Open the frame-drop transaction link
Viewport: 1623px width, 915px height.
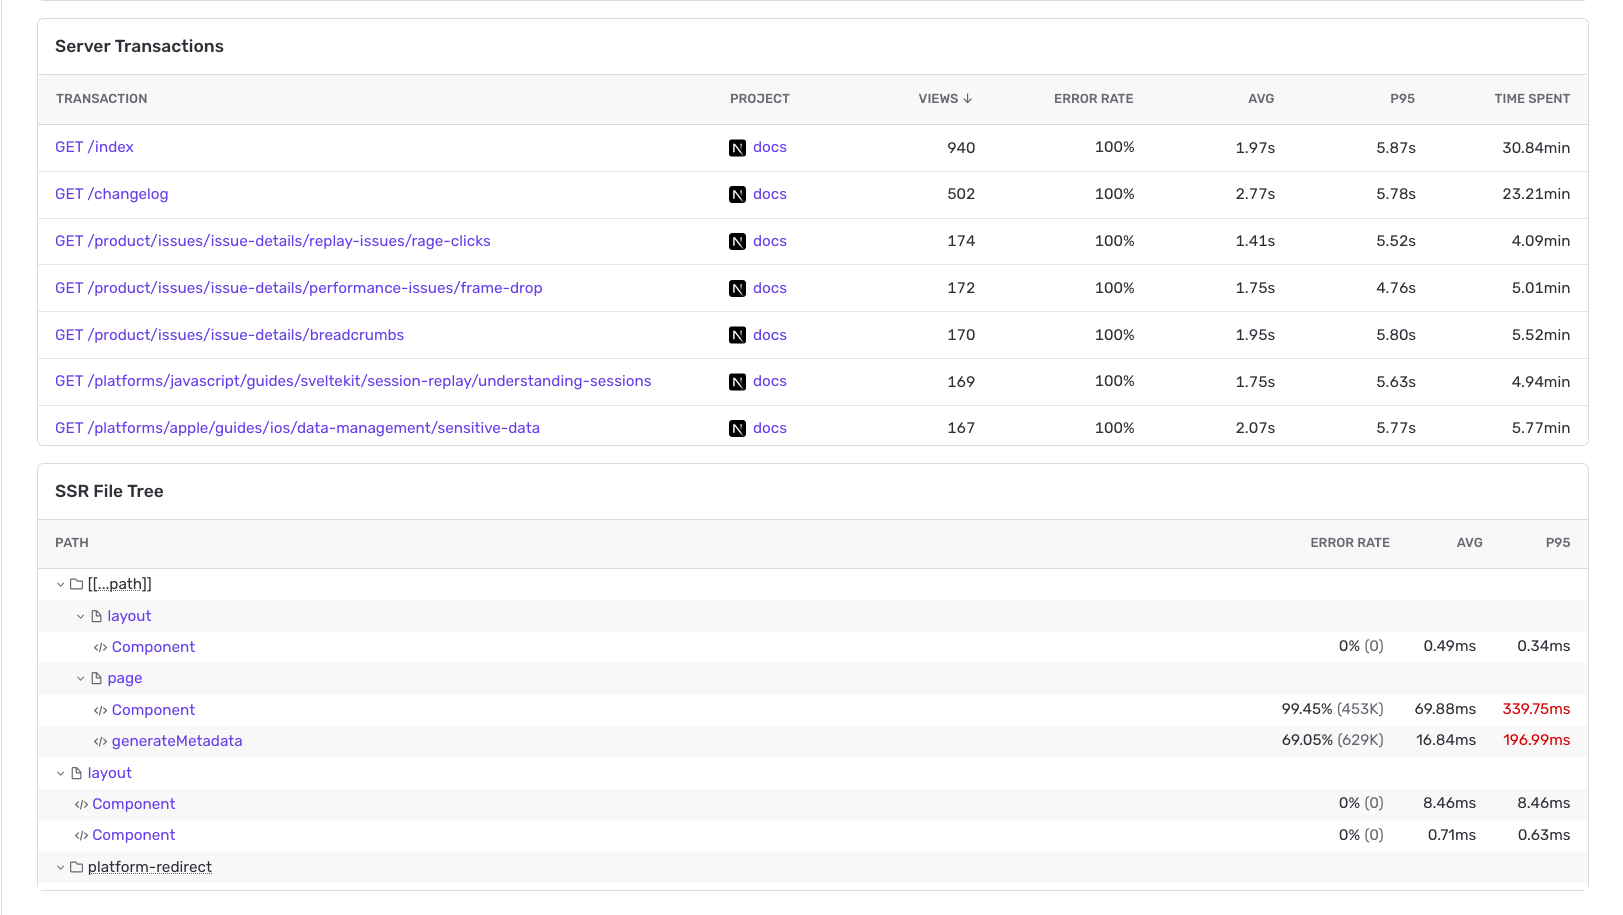[x=299, y=288]
